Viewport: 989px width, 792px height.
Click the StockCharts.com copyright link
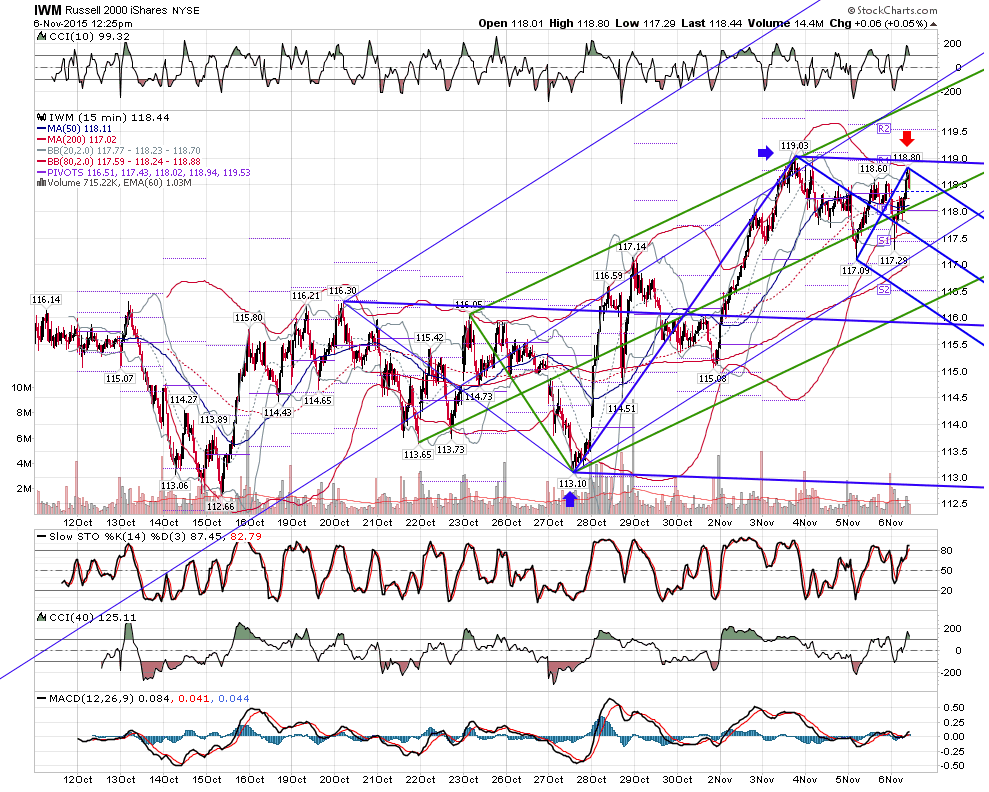[x=892, y=10]
